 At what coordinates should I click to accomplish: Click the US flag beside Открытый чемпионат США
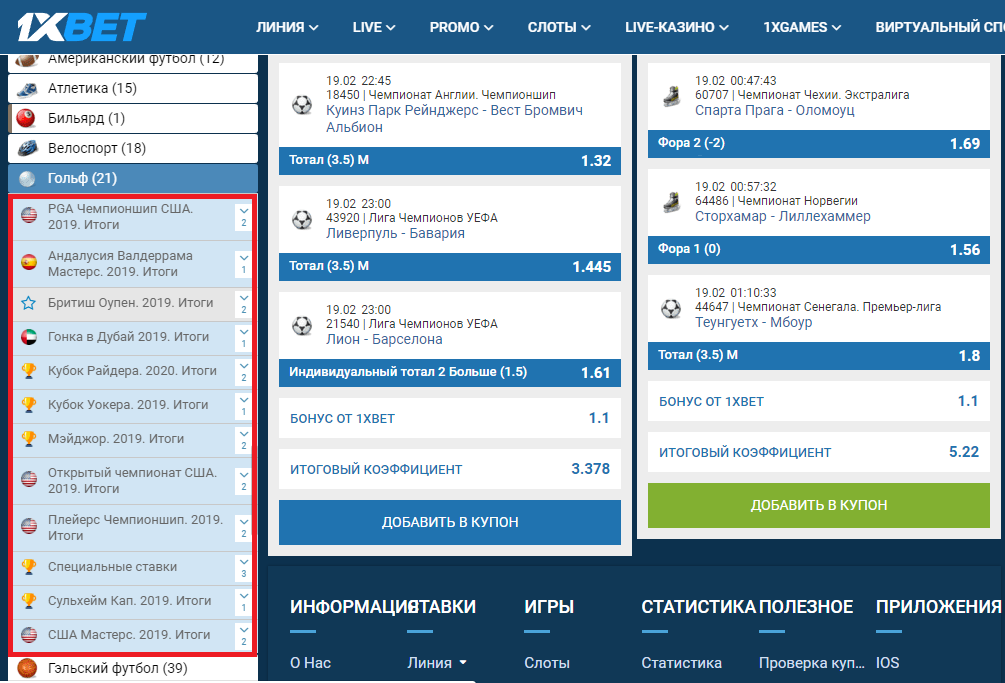[29, 479]
